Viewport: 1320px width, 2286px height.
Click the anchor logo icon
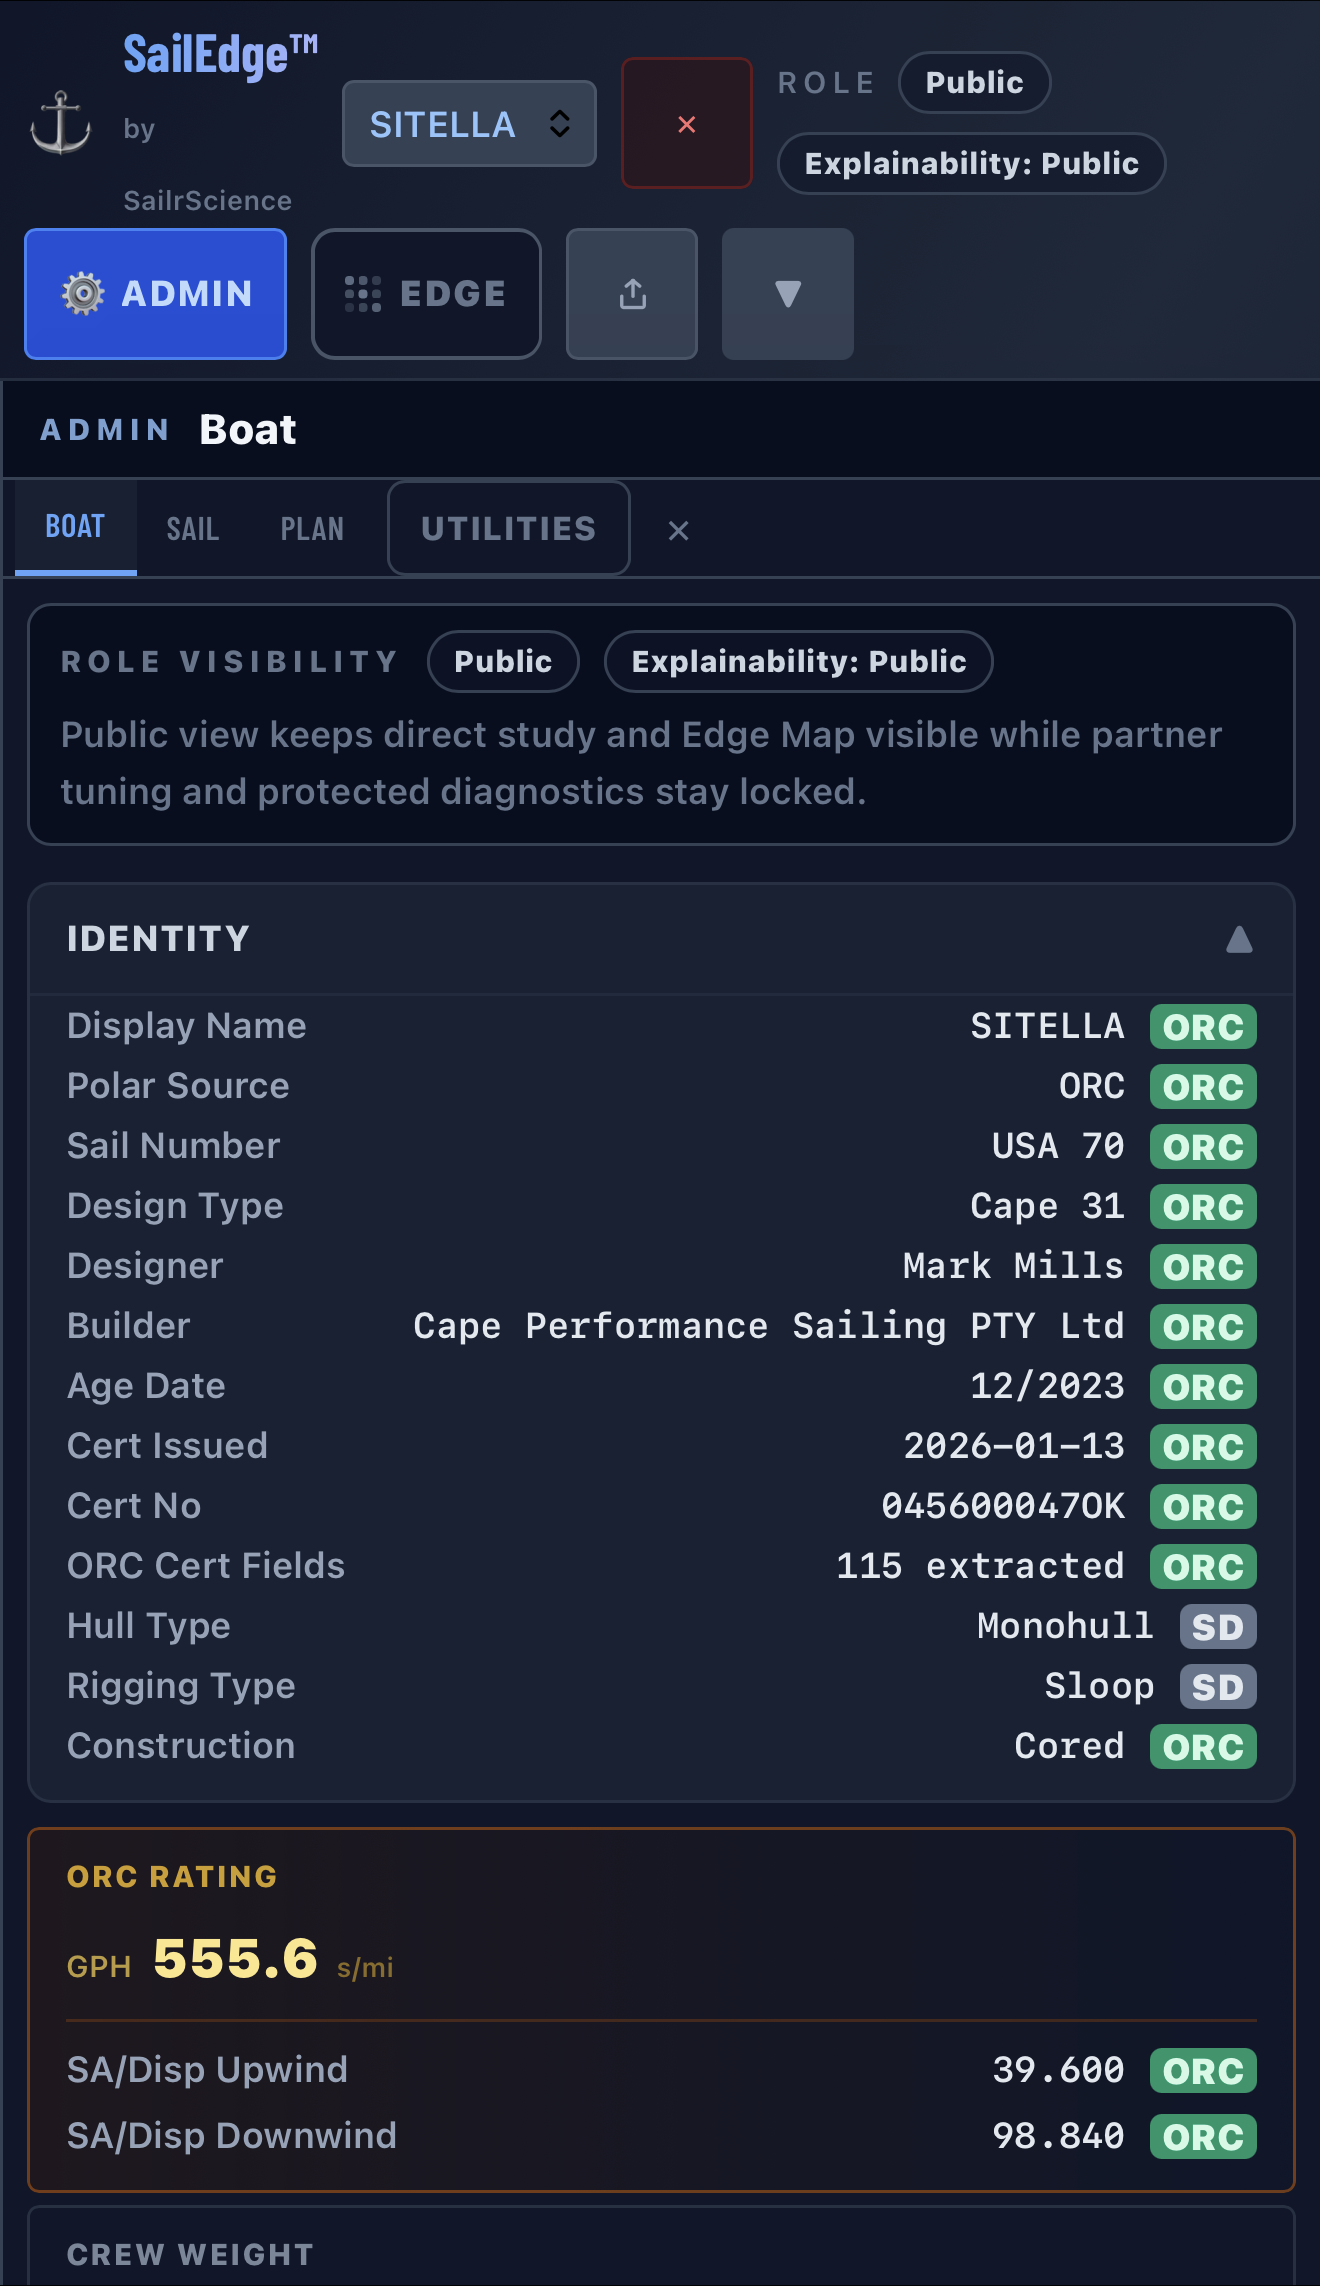pyautogui.click(x=60, y=123)
